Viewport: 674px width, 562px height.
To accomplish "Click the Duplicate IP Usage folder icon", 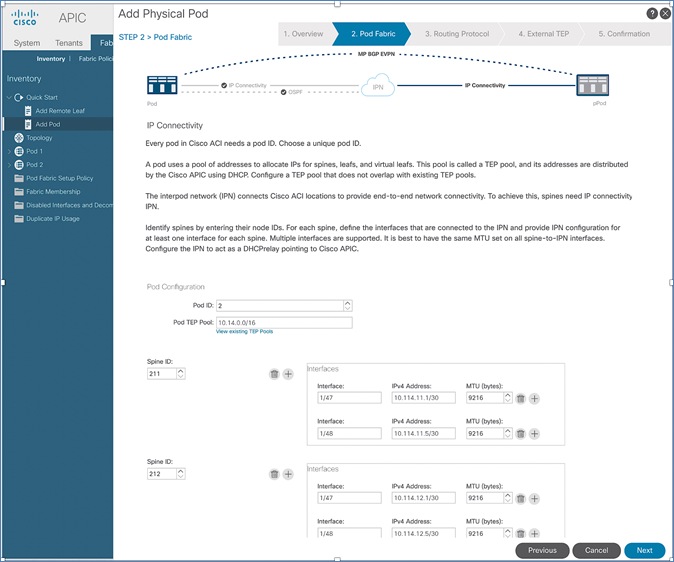I will click(x=19, y=219).
